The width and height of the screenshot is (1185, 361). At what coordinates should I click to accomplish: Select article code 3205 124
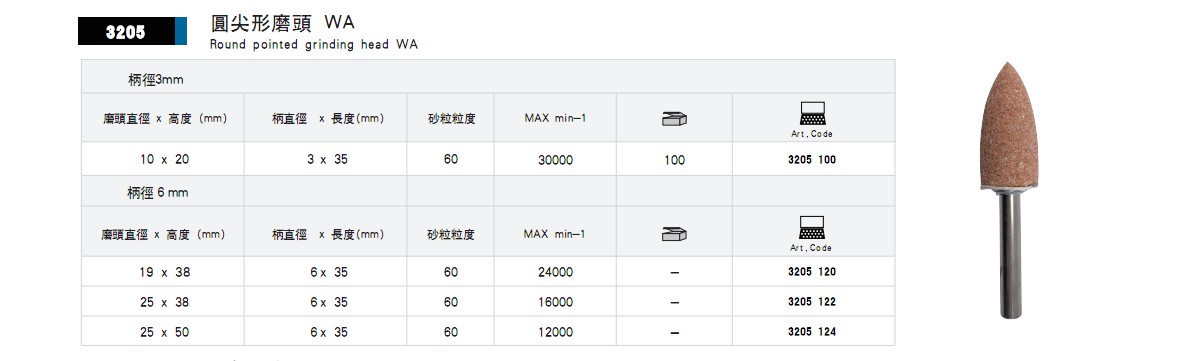[x=812, y=332]
